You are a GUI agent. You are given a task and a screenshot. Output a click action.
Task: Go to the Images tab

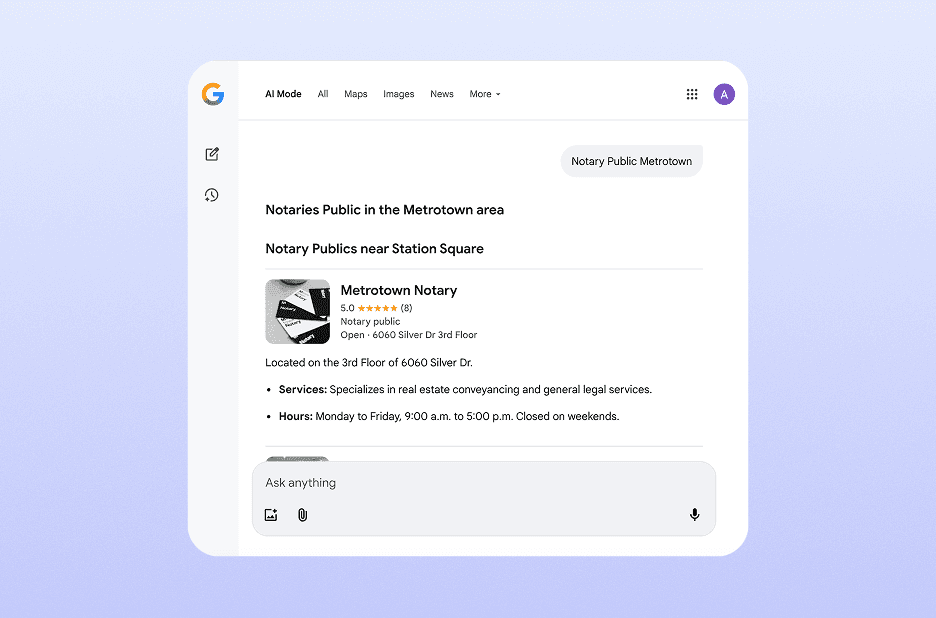[x=398, y=94]
